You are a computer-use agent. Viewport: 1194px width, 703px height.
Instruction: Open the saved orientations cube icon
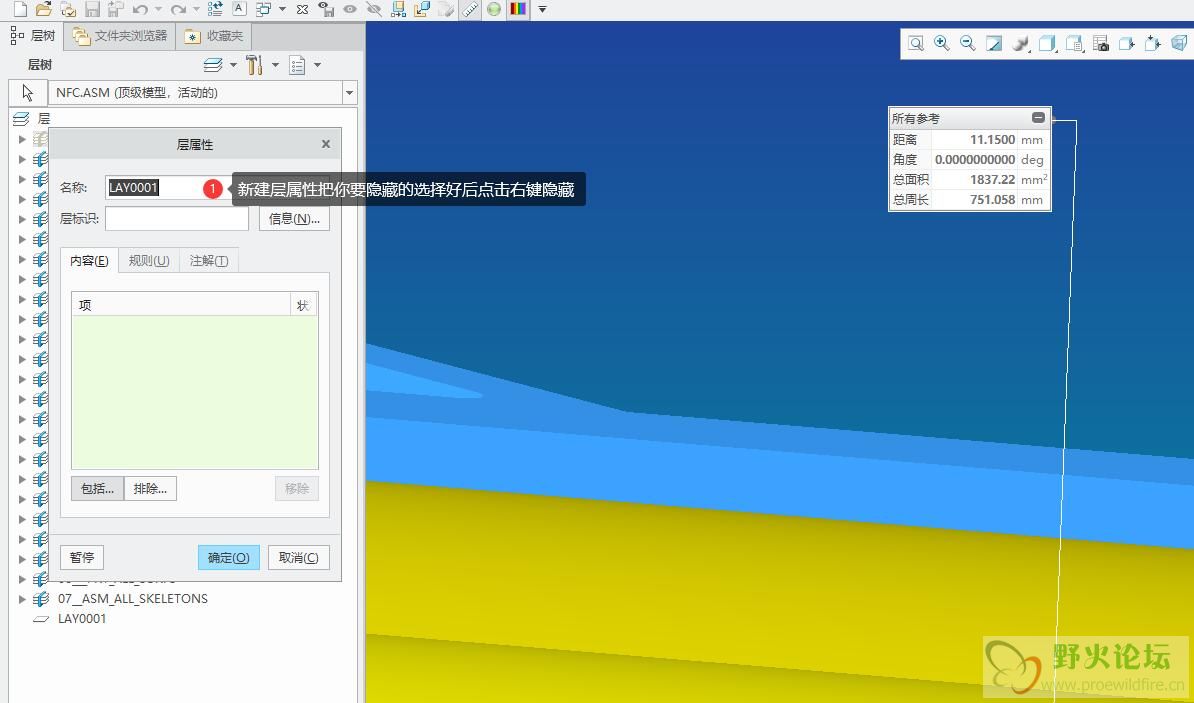click(1047, 43)
